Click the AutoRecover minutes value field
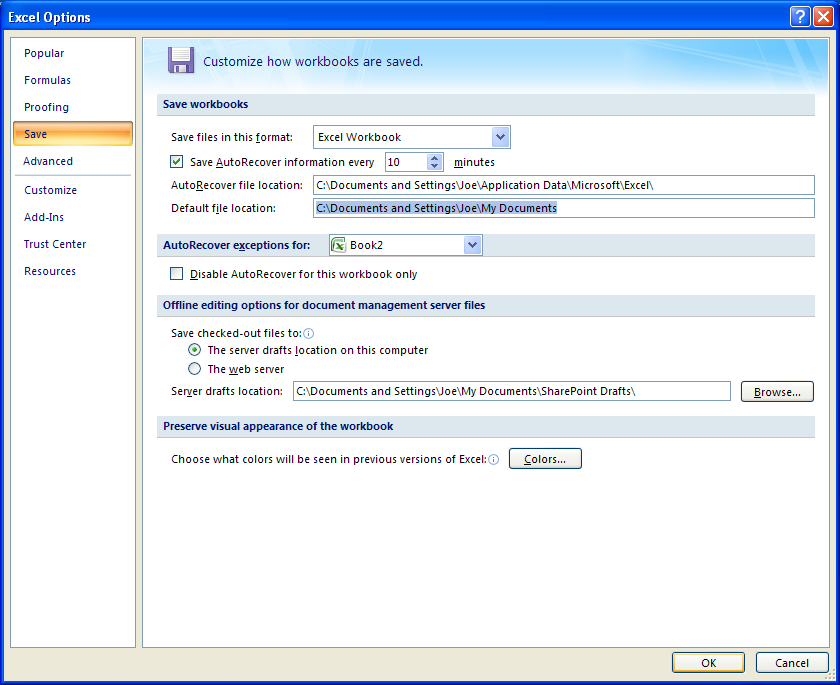 coord(406,162)
